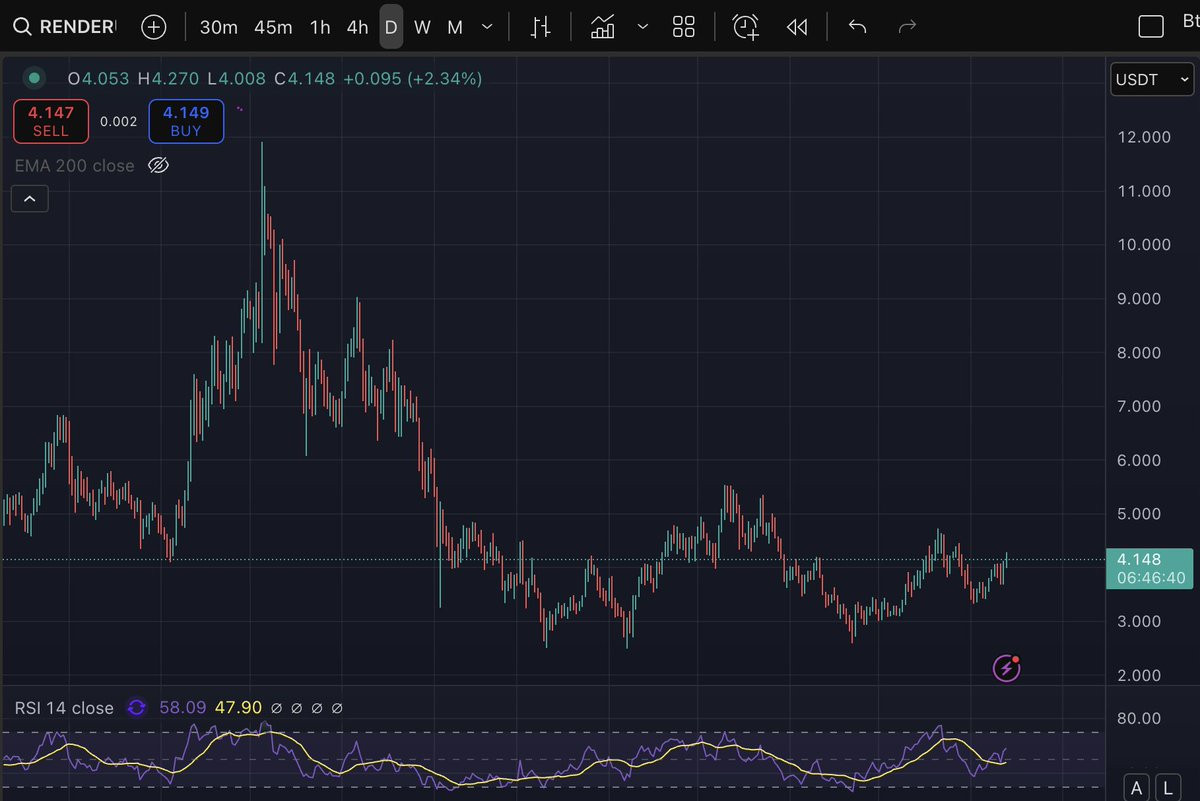The width and height of the screenshot is (1200, 801).
Task: Open the Indicators panel icon
Action: [x=603, y=27]
